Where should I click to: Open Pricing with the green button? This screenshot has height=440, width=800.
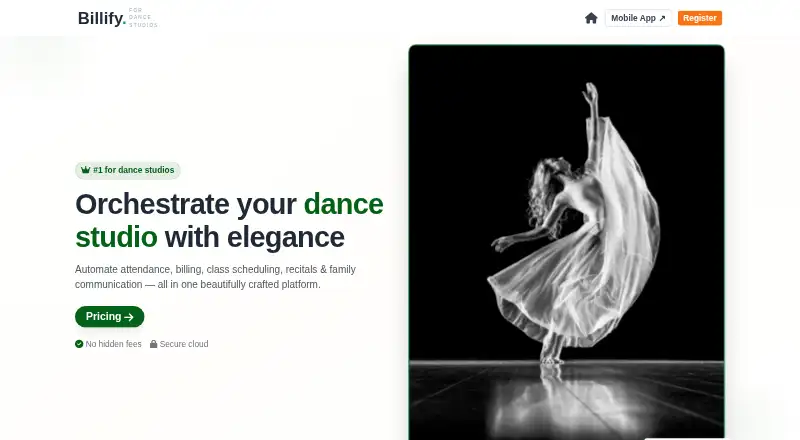click(x=110, y=316)
